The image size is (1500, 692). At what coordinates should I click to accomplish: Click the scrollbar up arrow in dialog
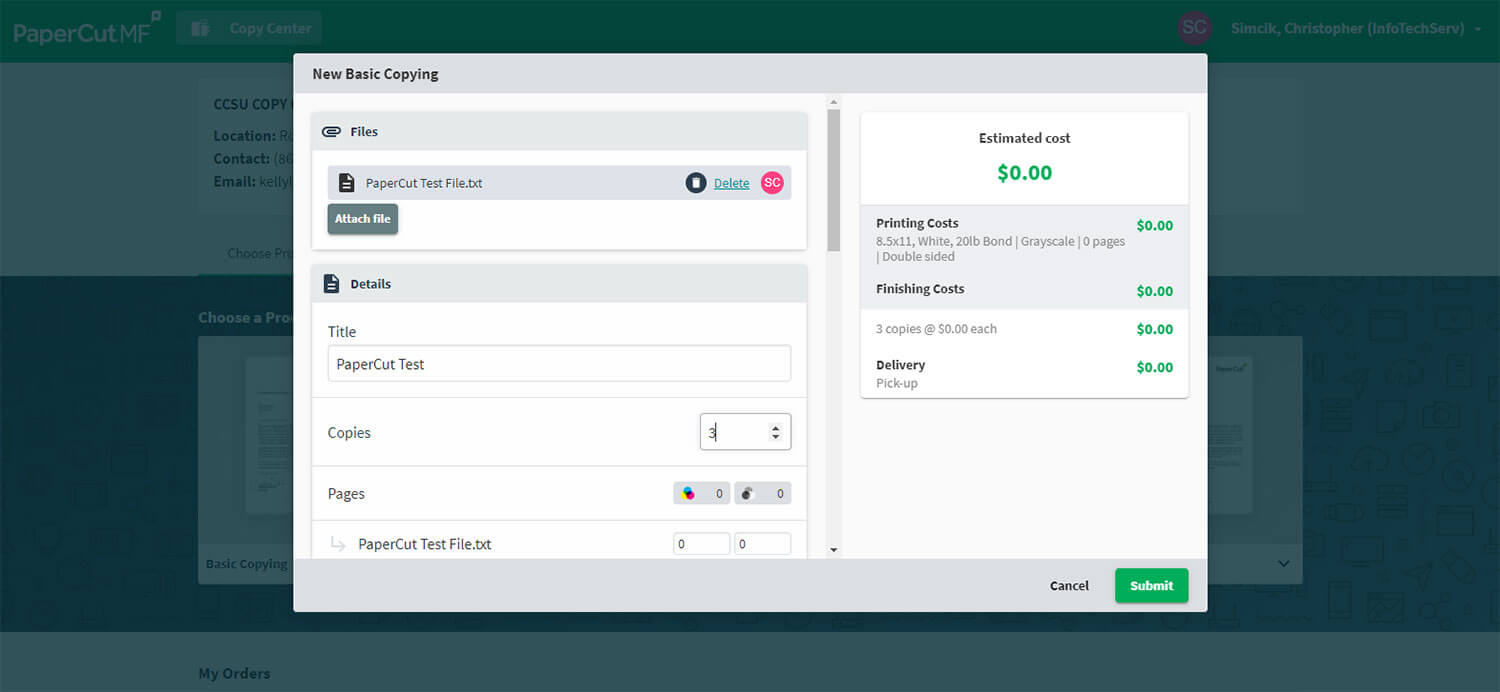click(x=834, y=102)
